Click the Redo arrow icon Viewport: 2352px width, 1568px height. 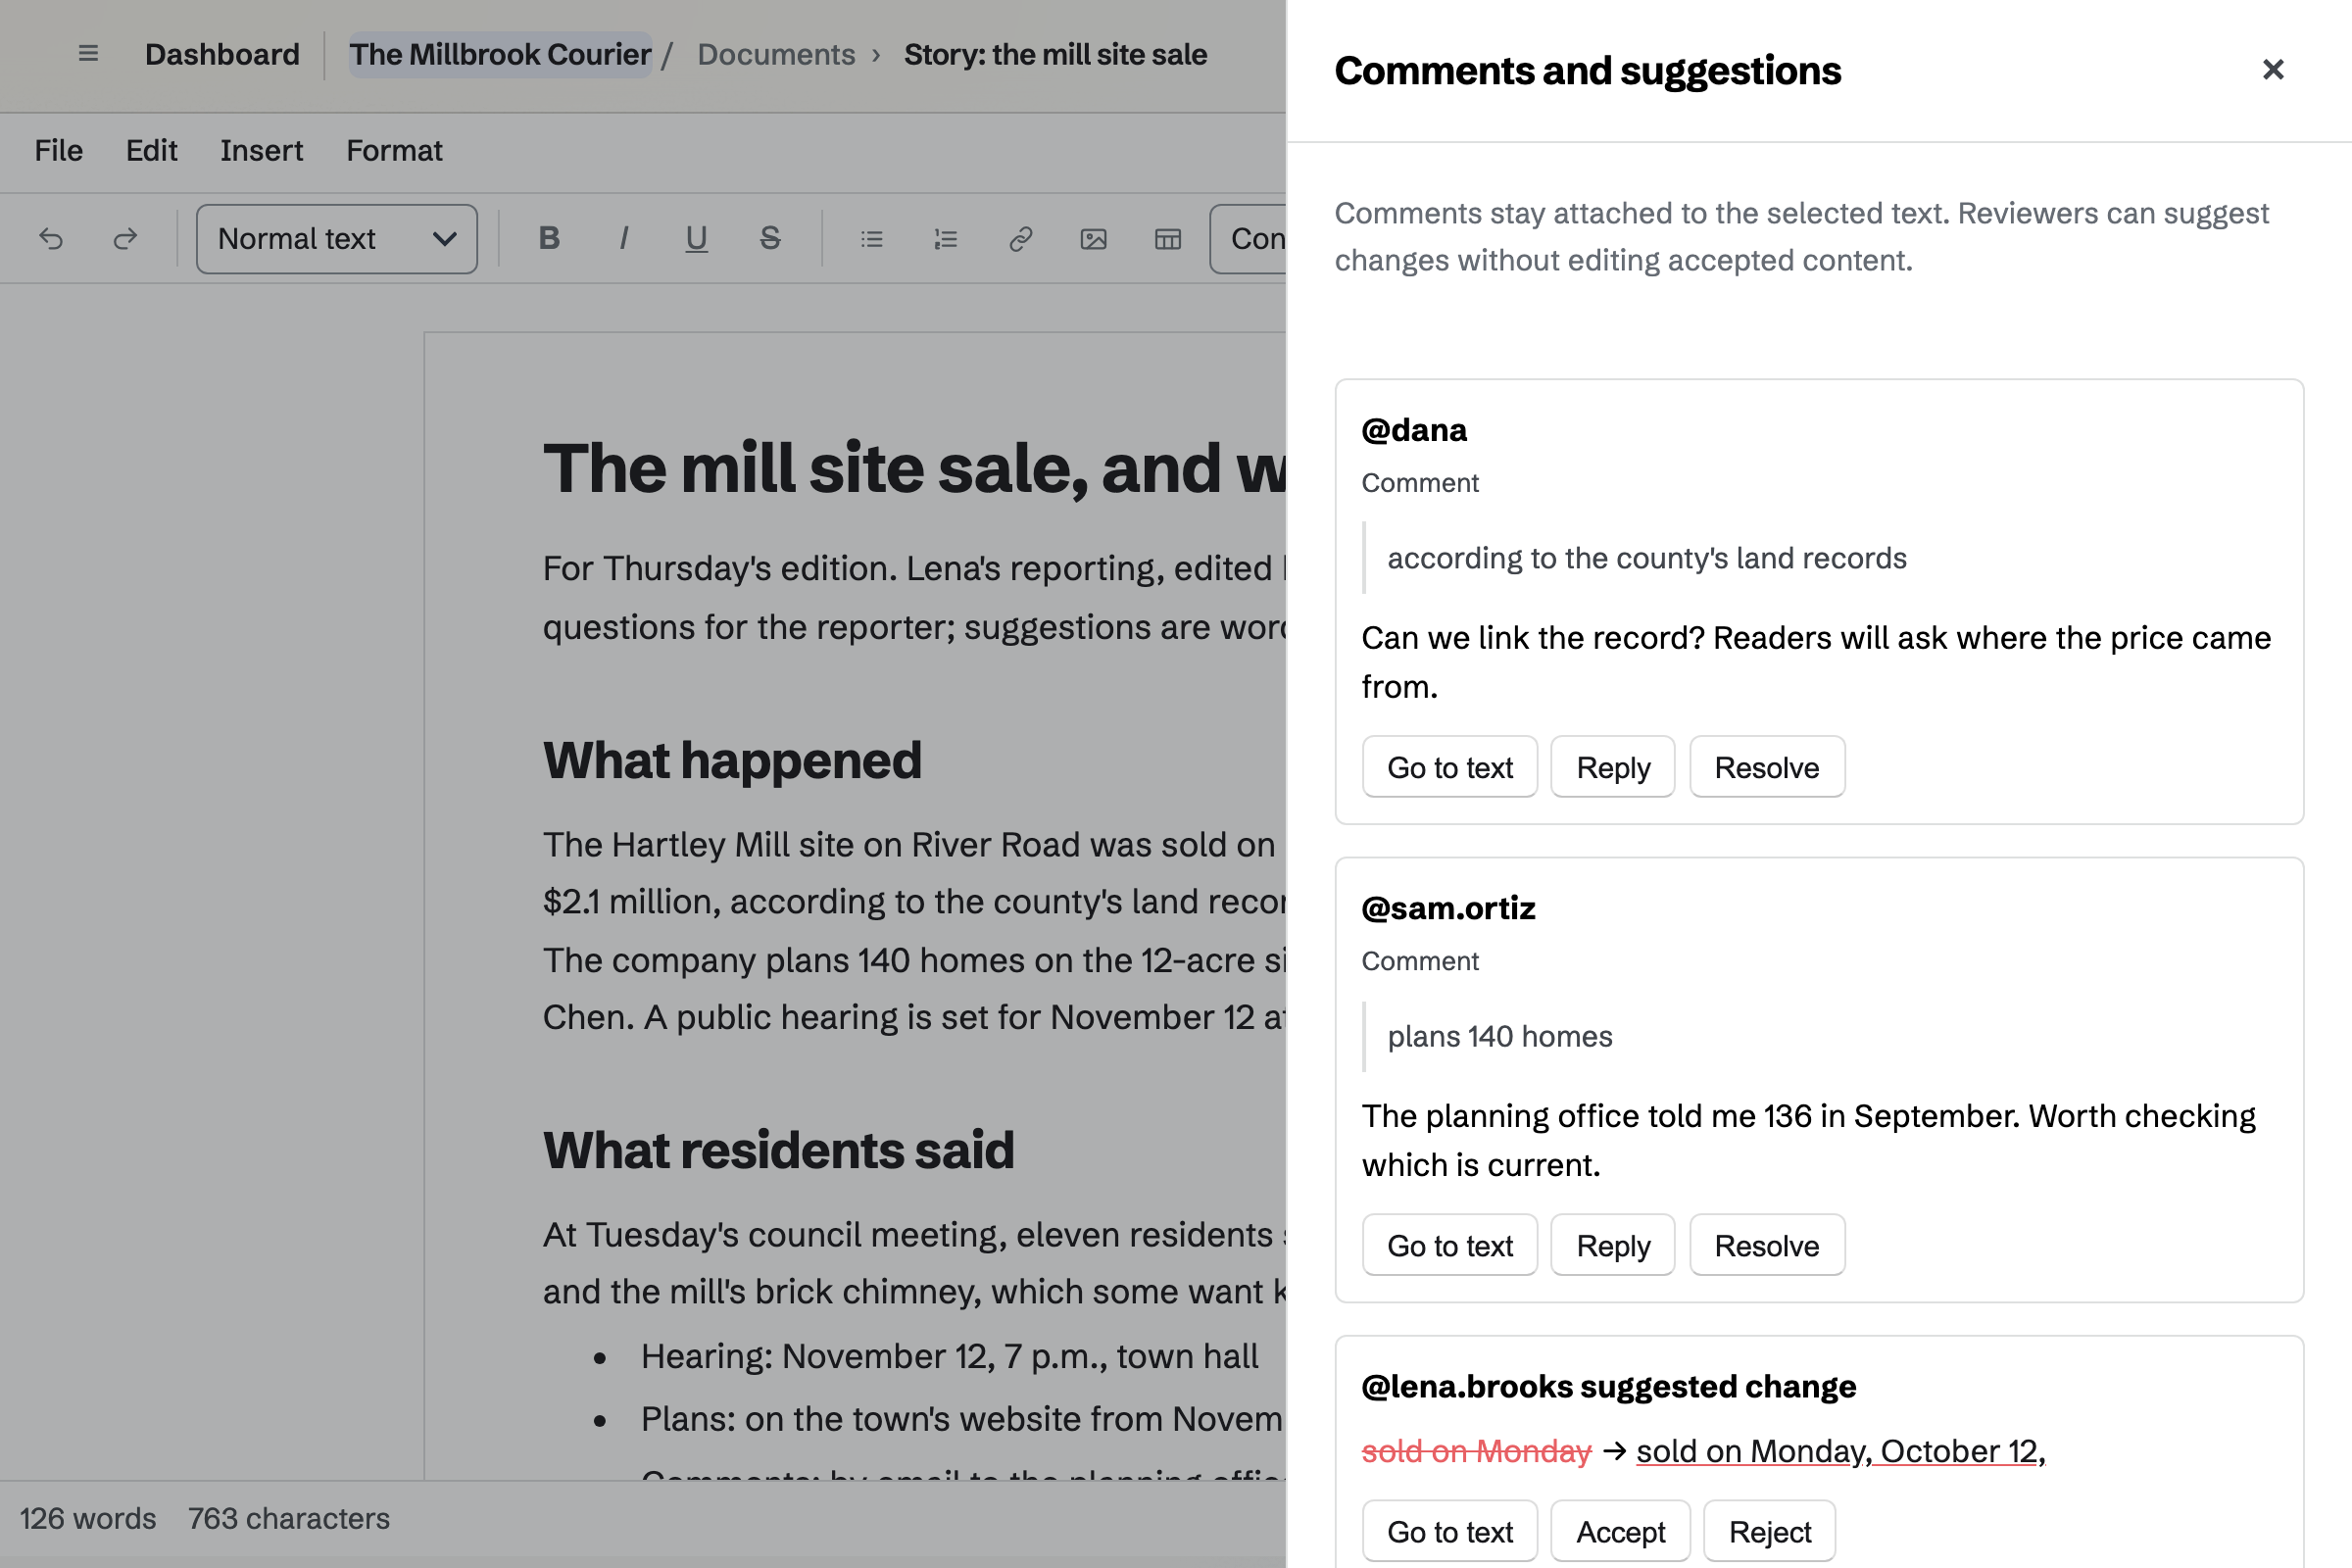pyautogui.click(x=125, y=239)
